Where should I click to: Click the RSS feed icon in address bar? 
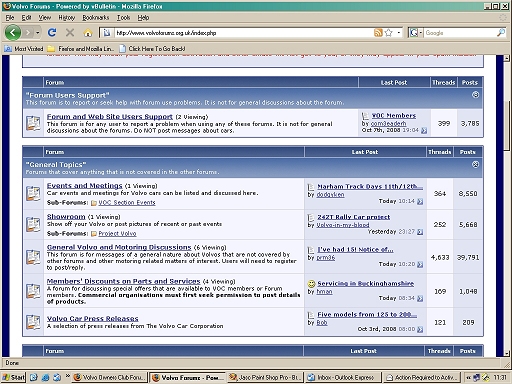coord(378,33)
